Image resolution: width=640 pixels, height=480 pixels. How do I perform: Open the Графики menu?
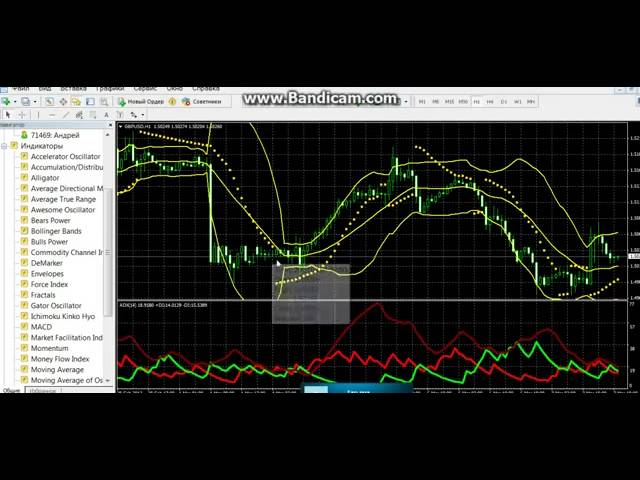click(x=110, y=89)
